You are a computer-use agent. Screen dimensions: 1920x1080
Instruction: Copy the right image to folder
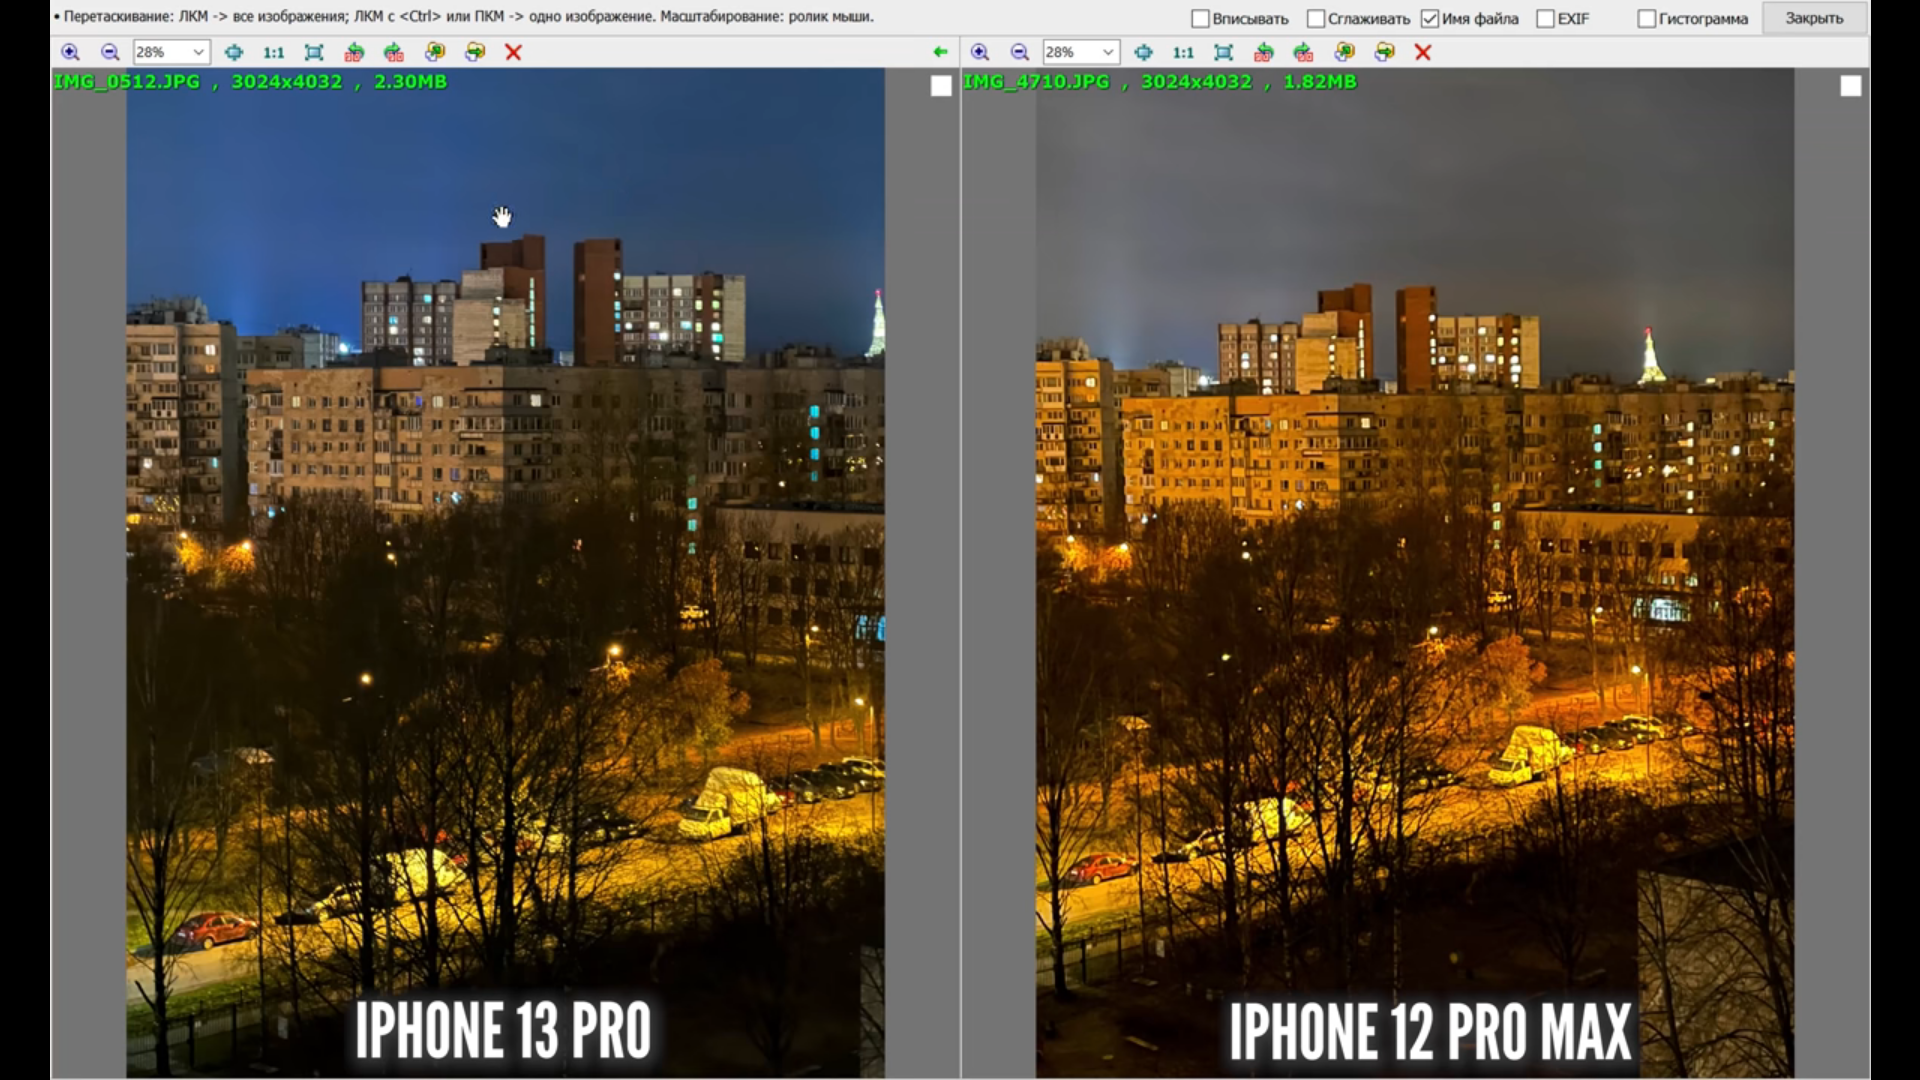1344,52
